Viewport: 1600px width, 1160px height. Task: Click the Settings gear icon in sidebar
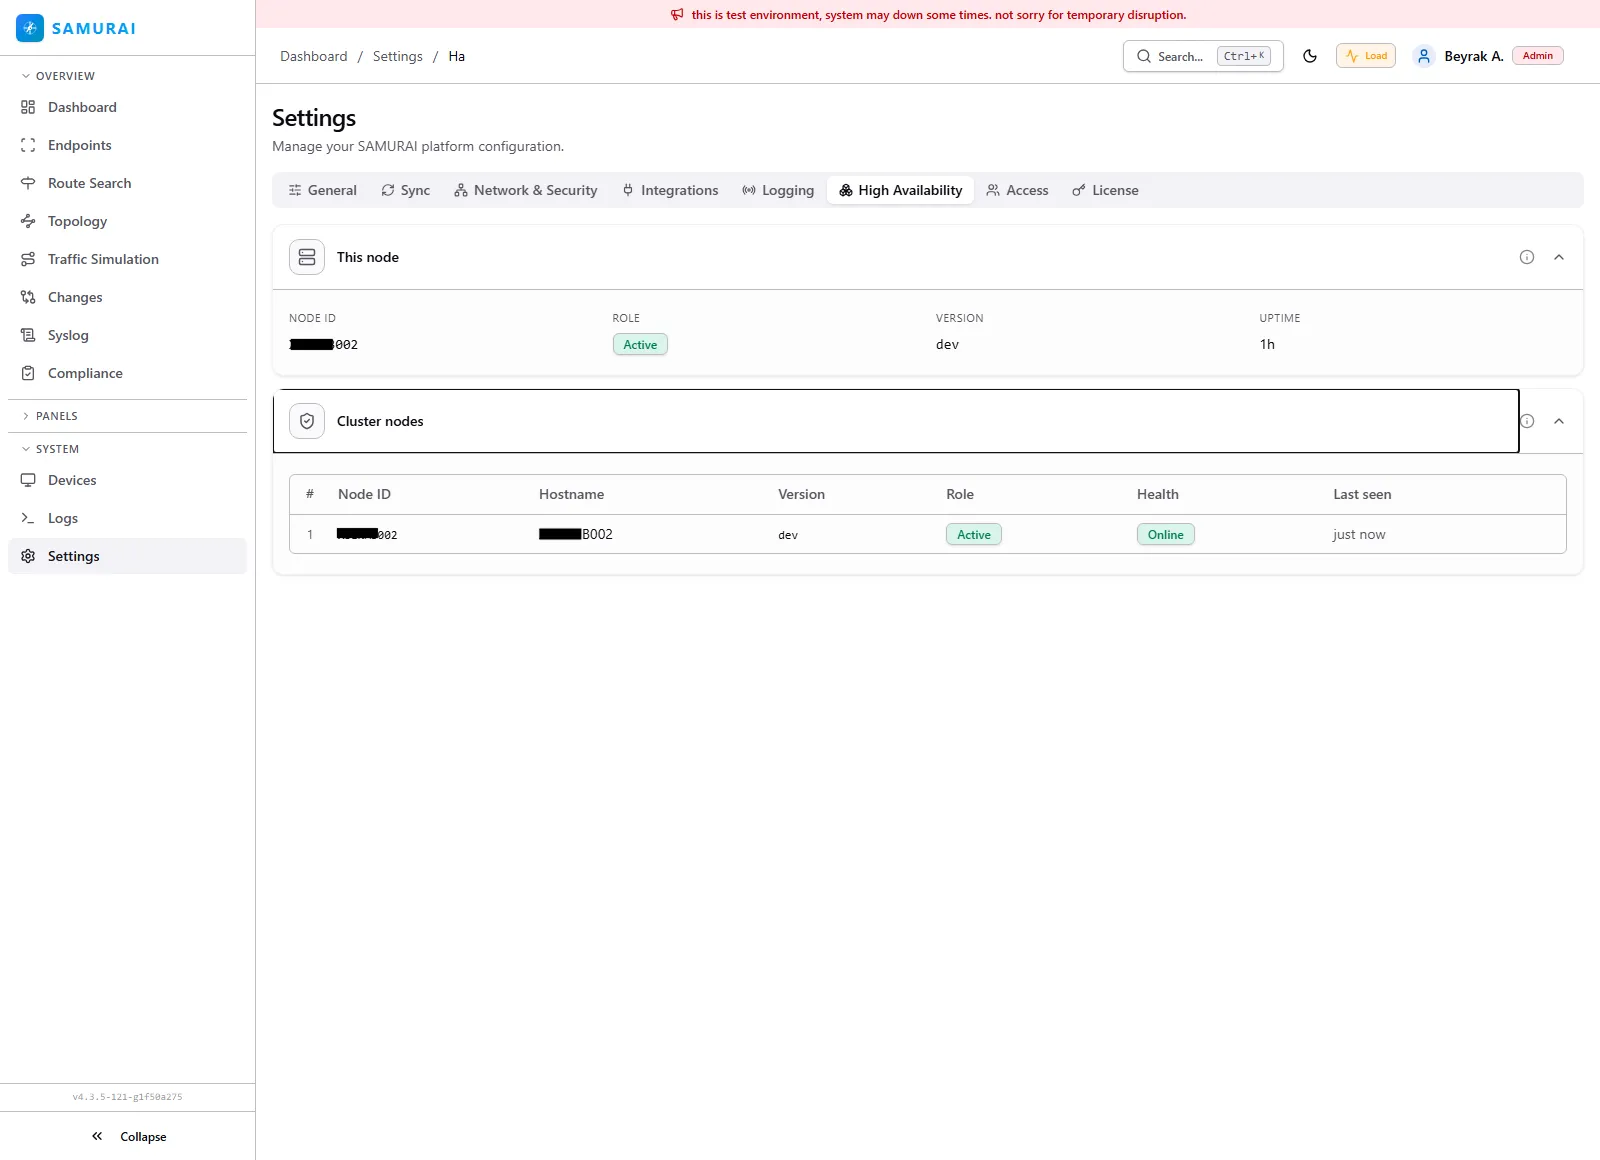[x=28, y=556]
